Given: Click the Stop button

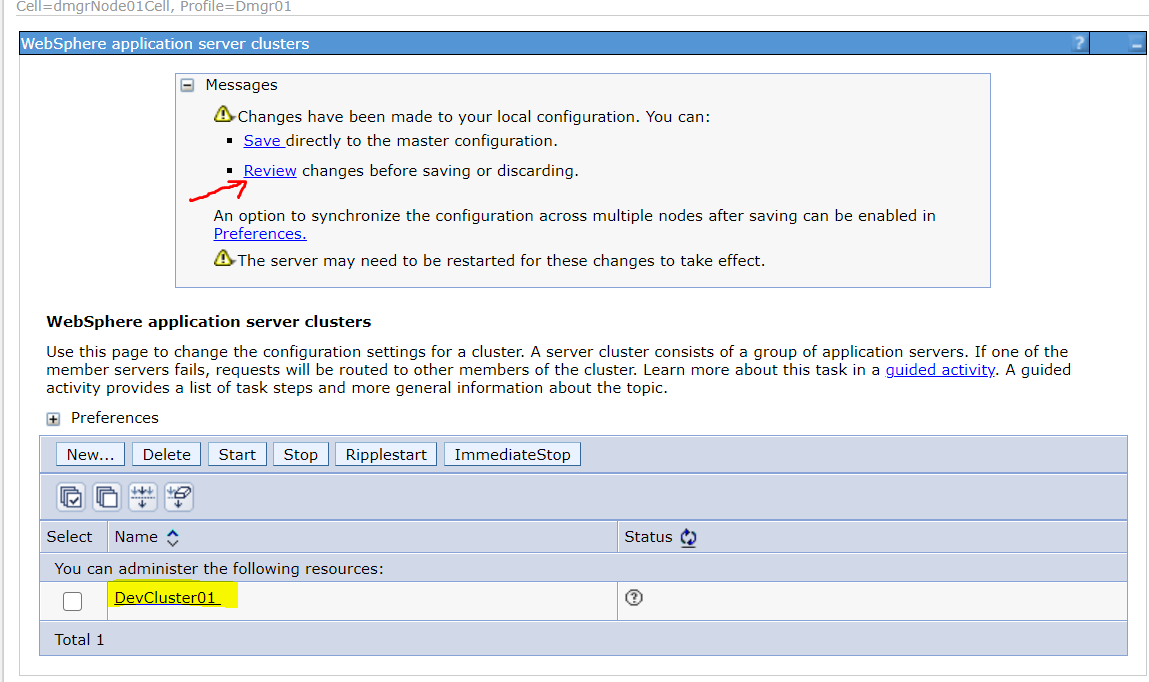Looking at the screenshot, I should tap(300, 454).
